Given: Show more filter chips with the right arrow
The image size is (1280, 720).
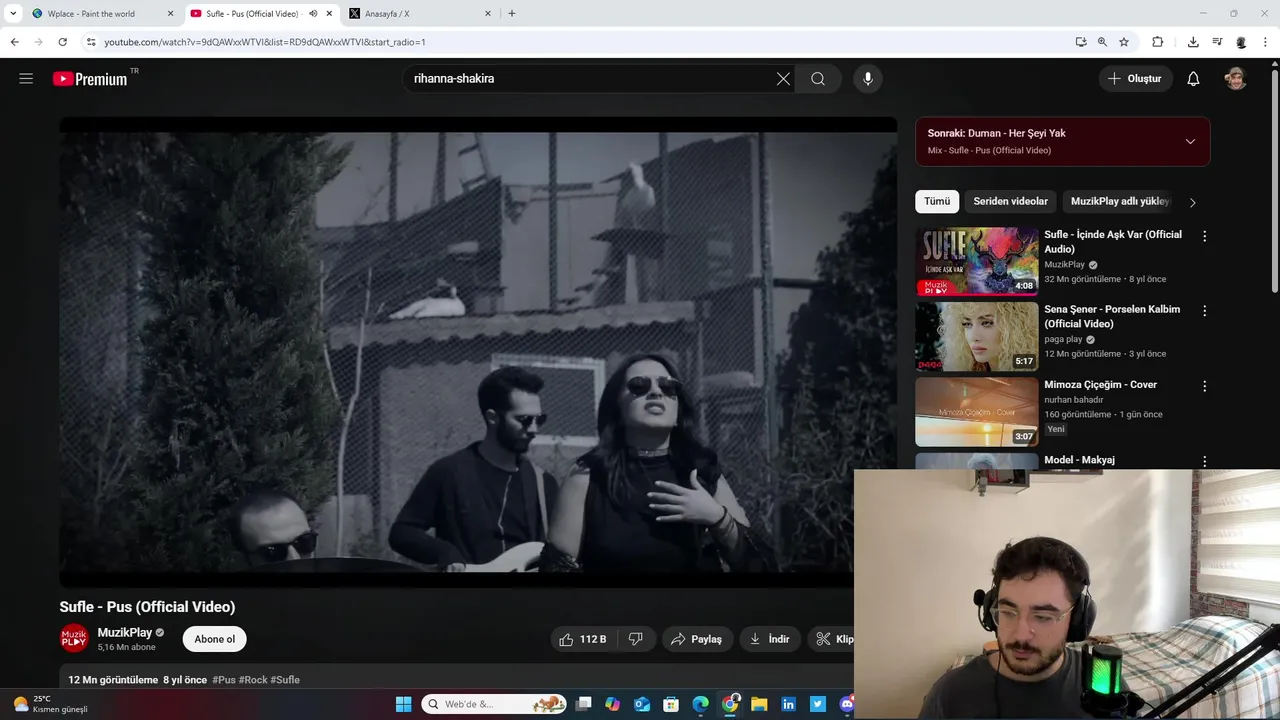Looking at the screenshot, I should pyautogui.click(x=1192, y=202).
